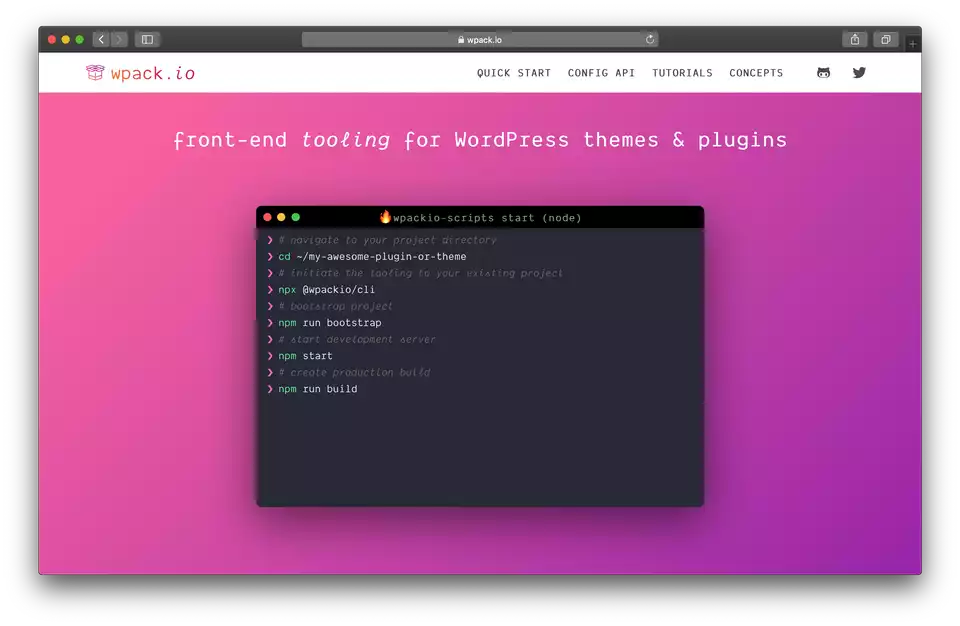
Task: Click the '# navigate to your project directory' comment
Action: 388,240
